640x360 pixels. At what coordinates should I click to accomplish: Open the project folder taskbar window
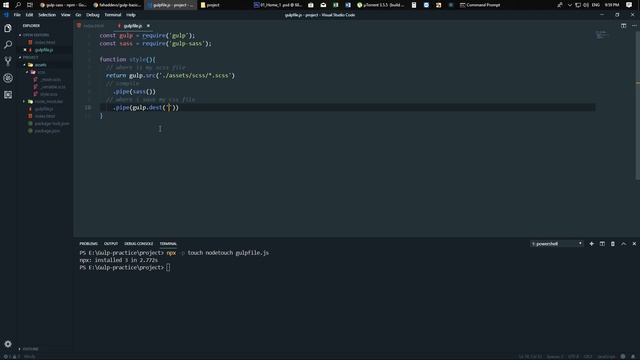coord(211,5)
